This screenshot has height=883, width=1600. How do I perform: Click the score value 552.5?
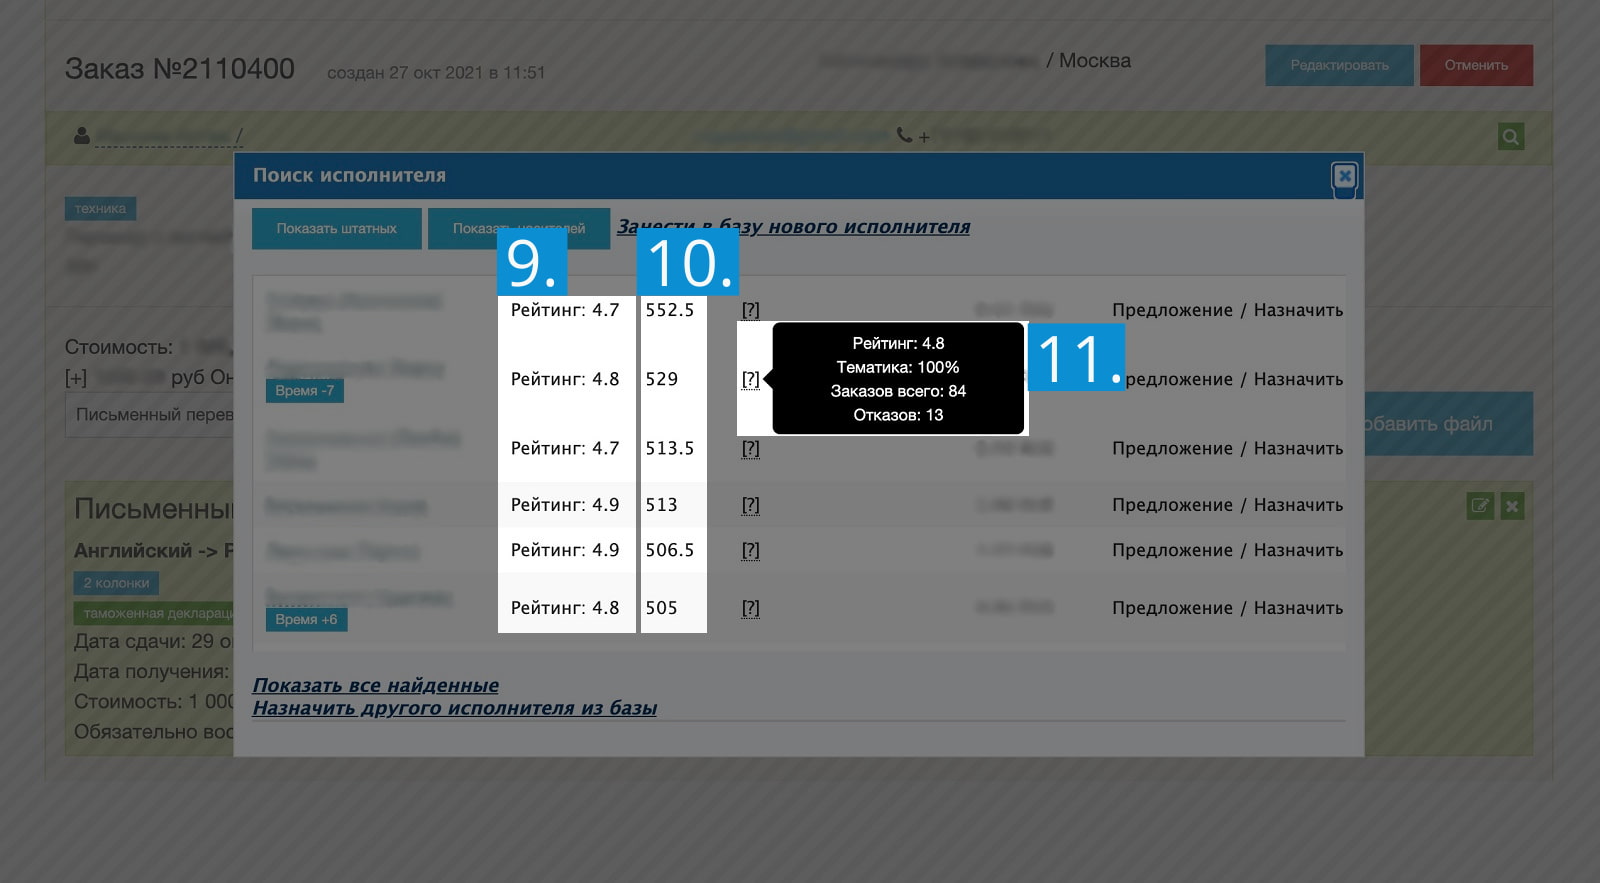[x=669, y=310]
